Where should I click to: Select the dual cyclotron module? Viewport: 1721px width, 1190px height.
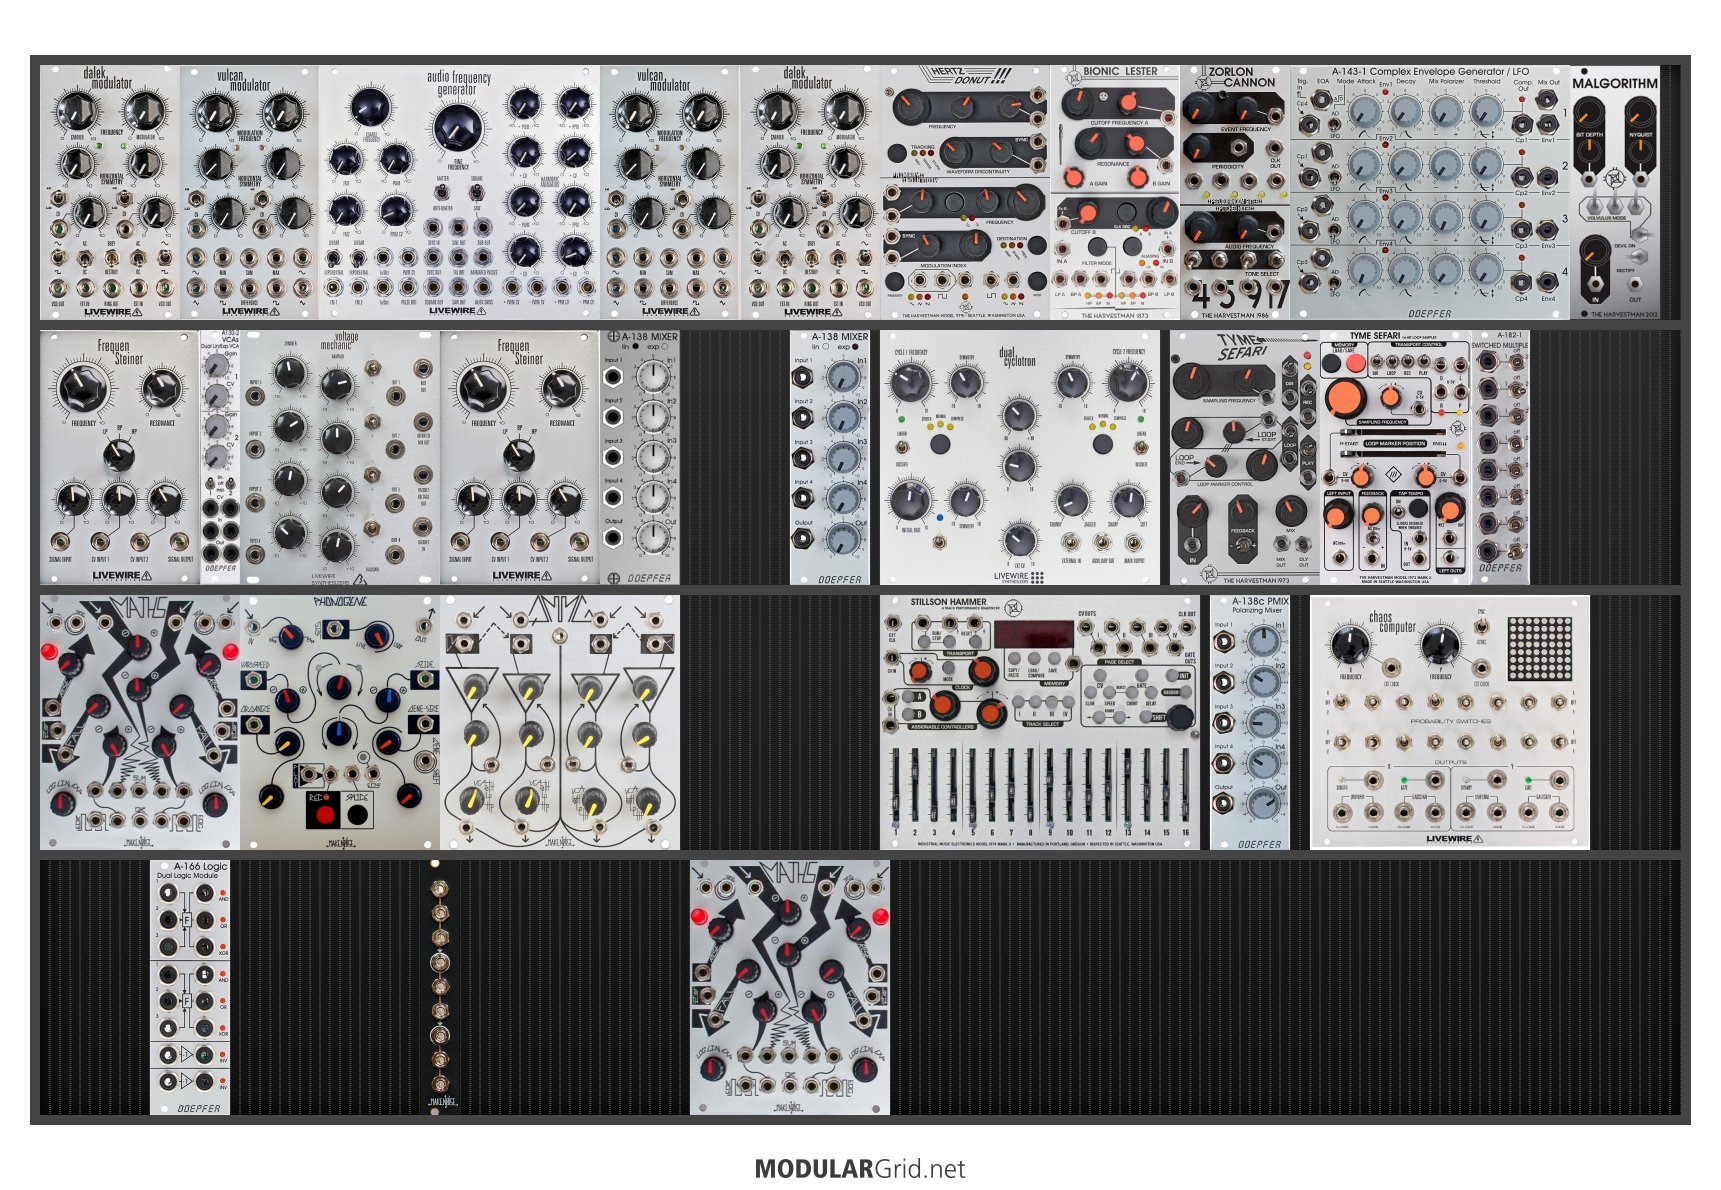pos(1020,457)
